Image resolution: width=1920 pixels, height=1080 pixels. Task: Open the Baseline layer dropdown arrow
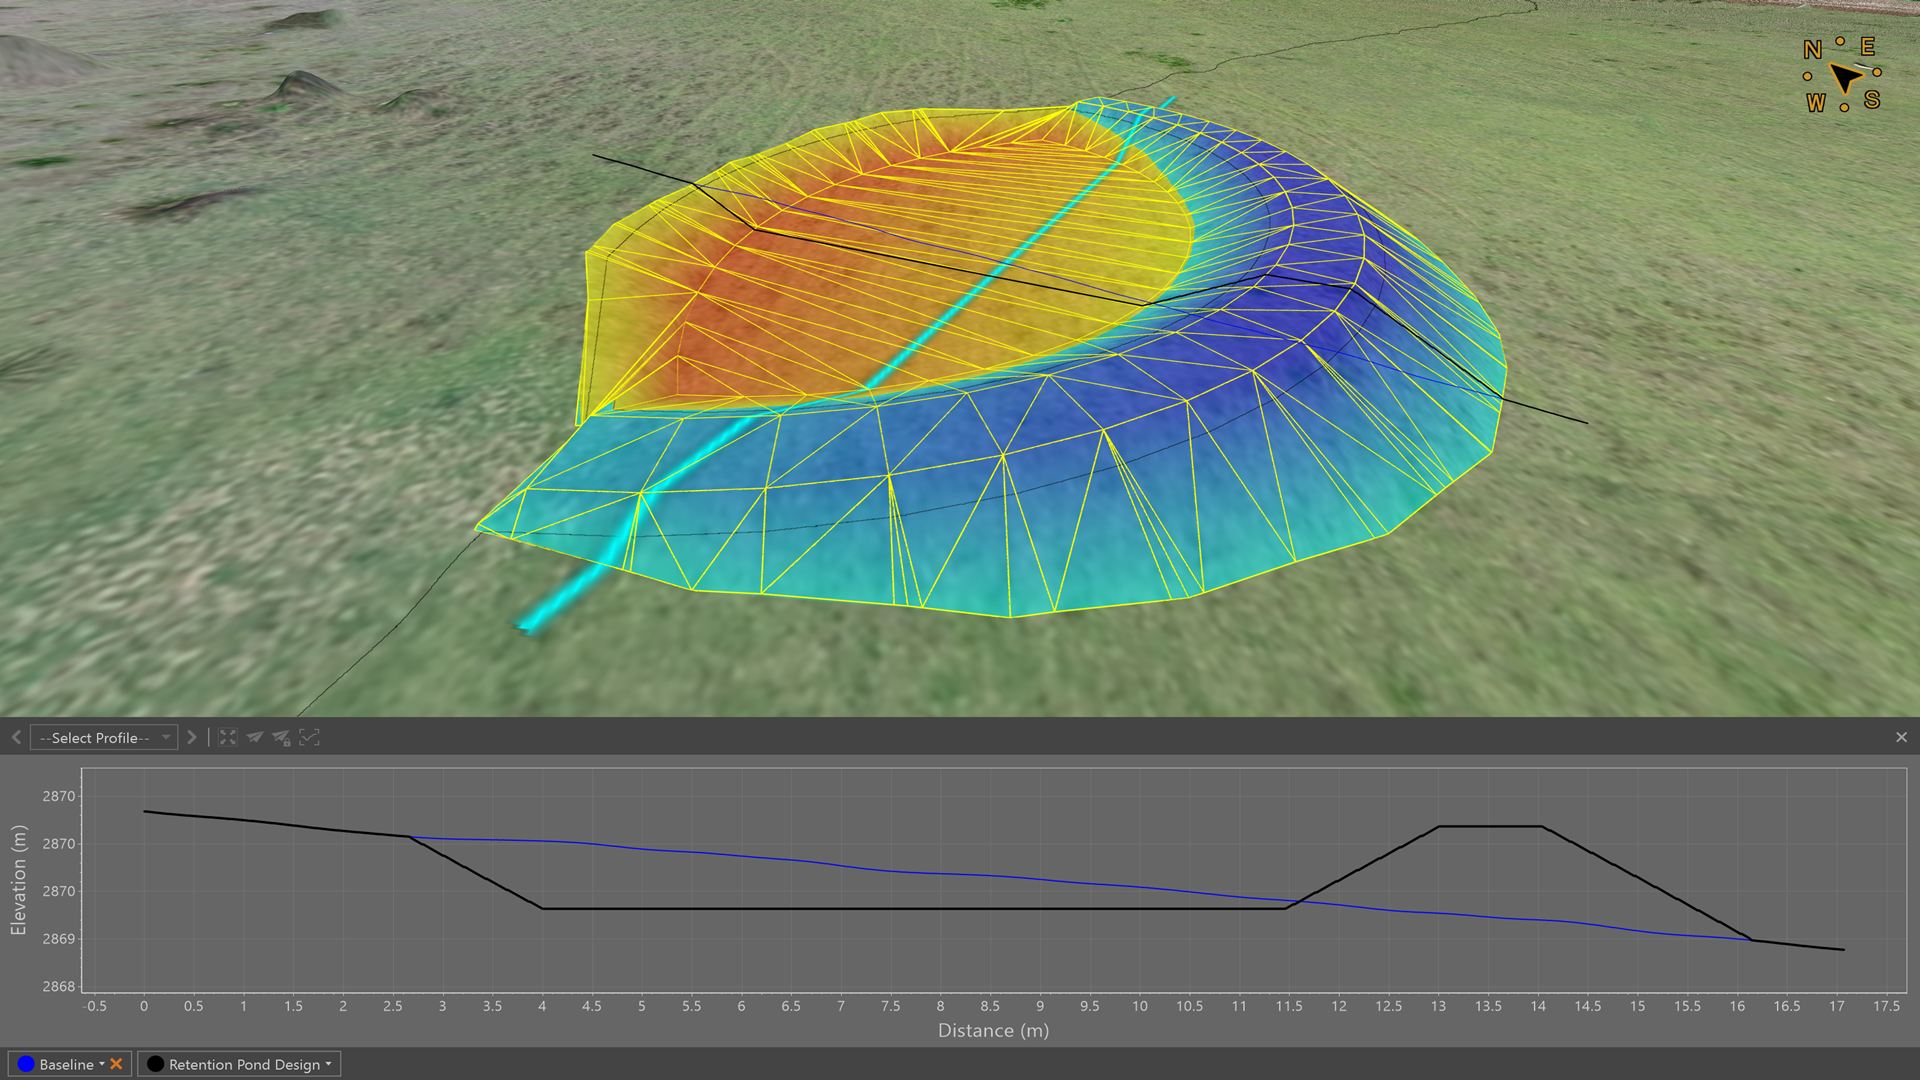102,1064
